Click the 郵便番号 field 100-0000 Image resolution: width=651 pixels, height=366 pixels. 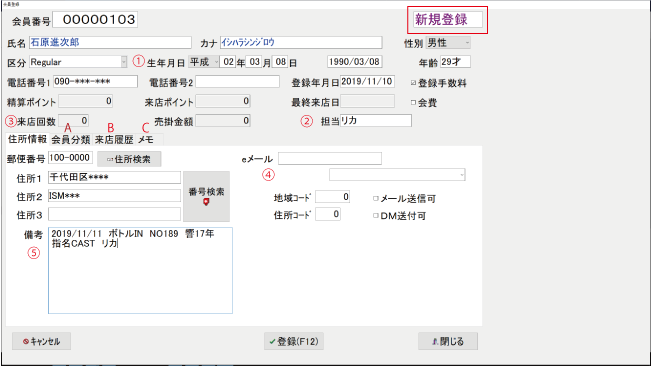pos(70,158)
